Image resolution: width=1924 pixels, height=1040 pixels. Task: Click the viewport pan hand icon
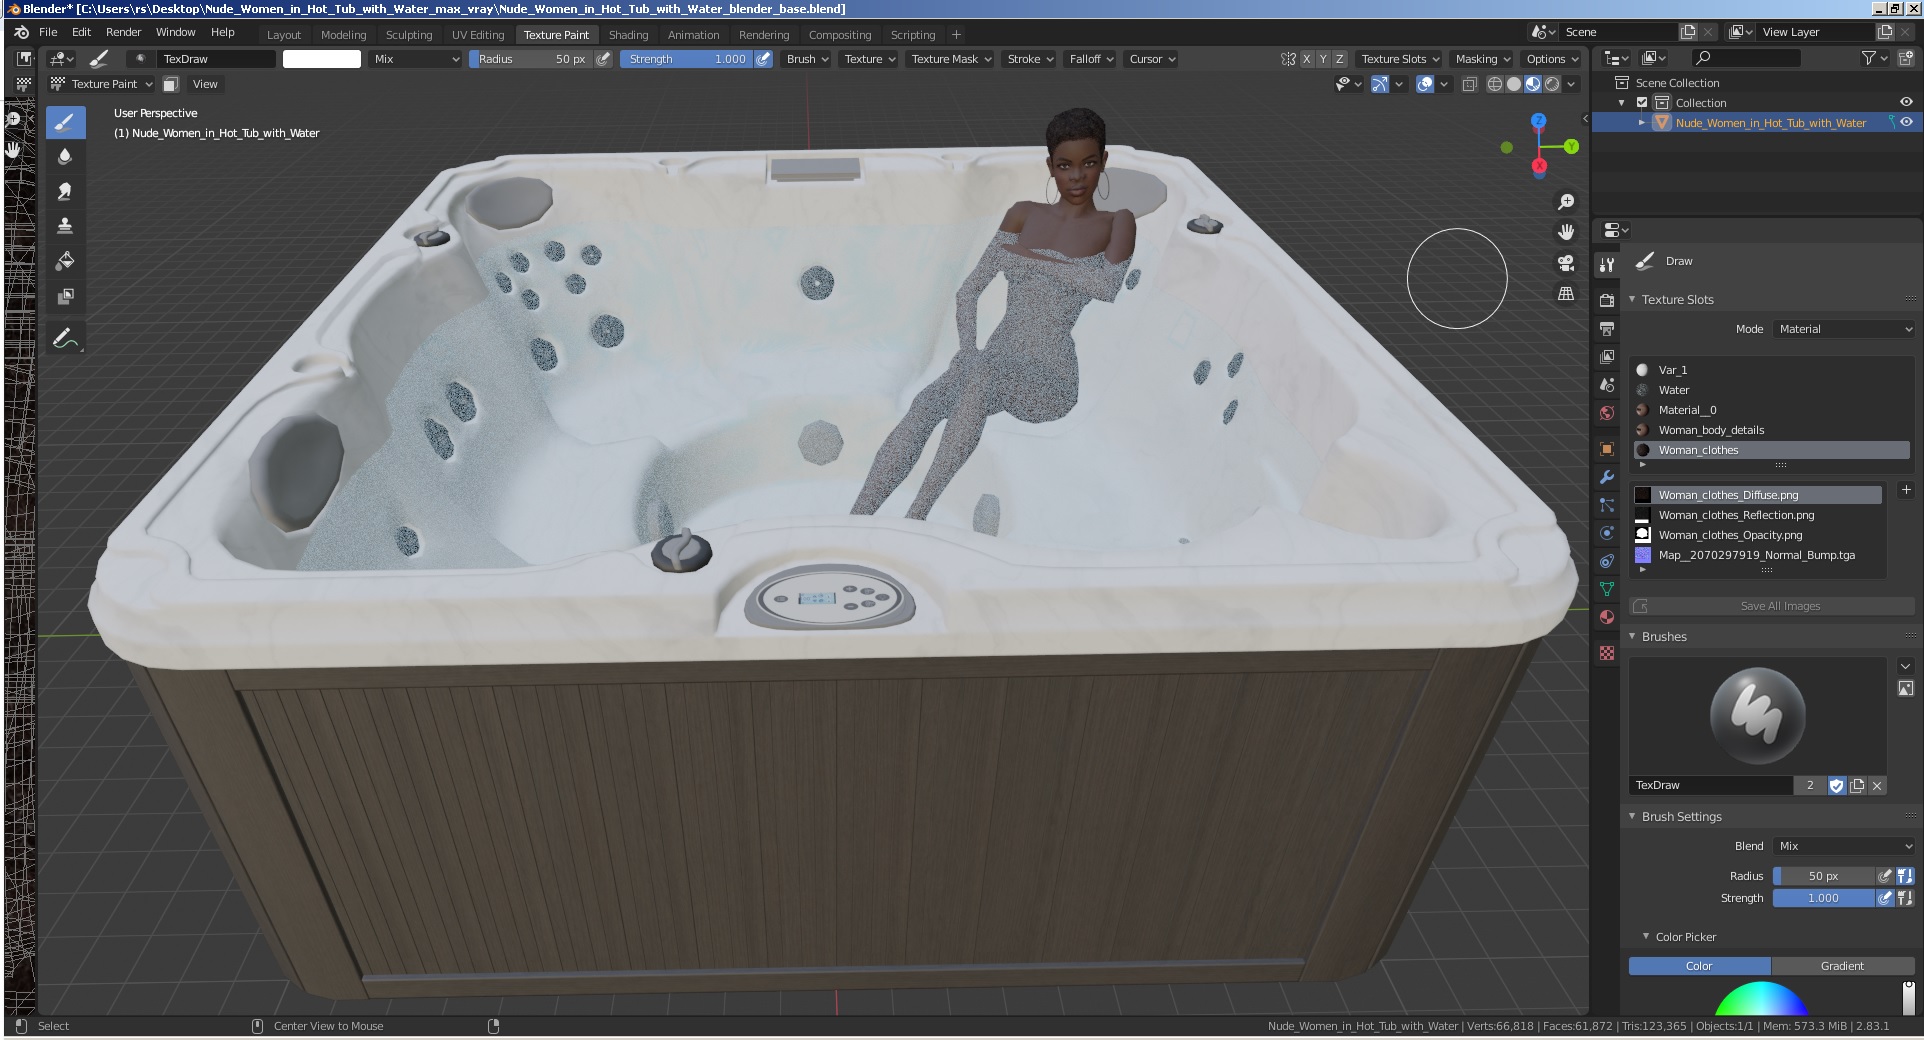click(x=1566, y=232)
